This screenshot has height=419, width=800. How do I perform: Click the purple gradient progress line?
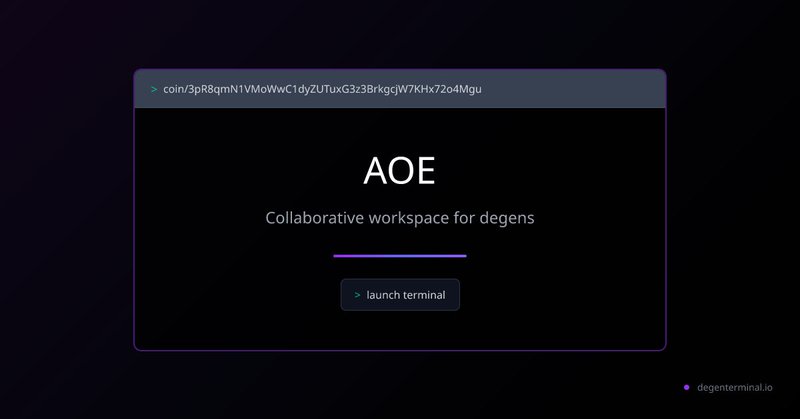tap(400, 256)
